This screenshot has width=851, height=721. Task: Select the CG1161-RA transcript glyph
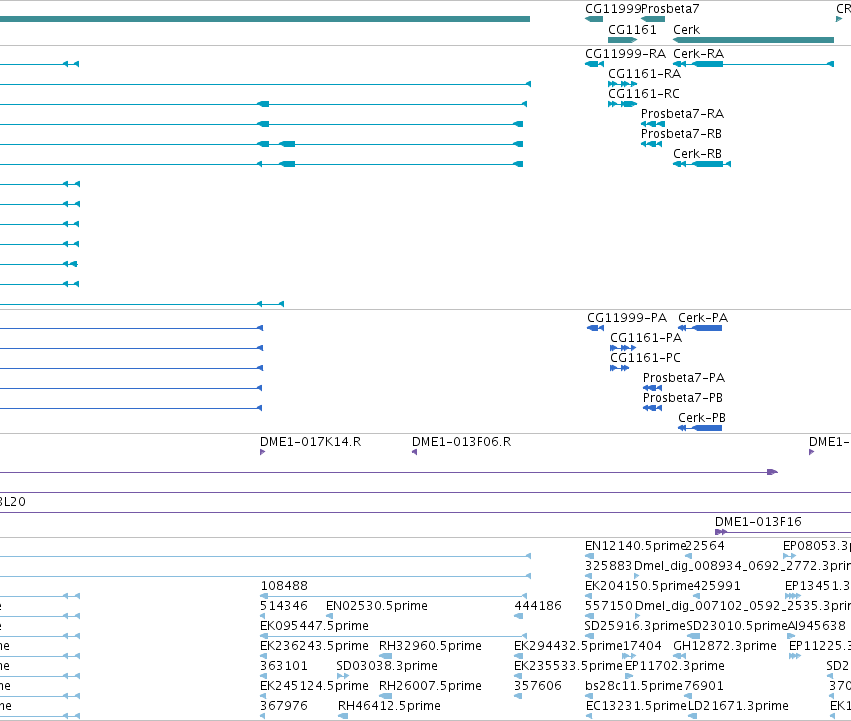(623, 84)
